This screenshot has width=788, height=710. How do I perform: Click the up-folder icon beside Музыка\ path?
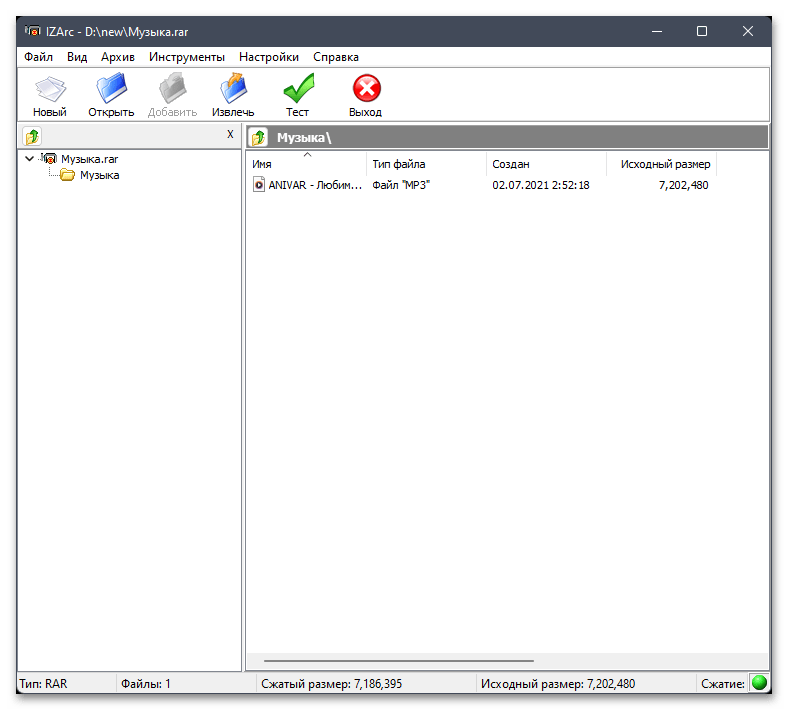(x=259, y=137)
